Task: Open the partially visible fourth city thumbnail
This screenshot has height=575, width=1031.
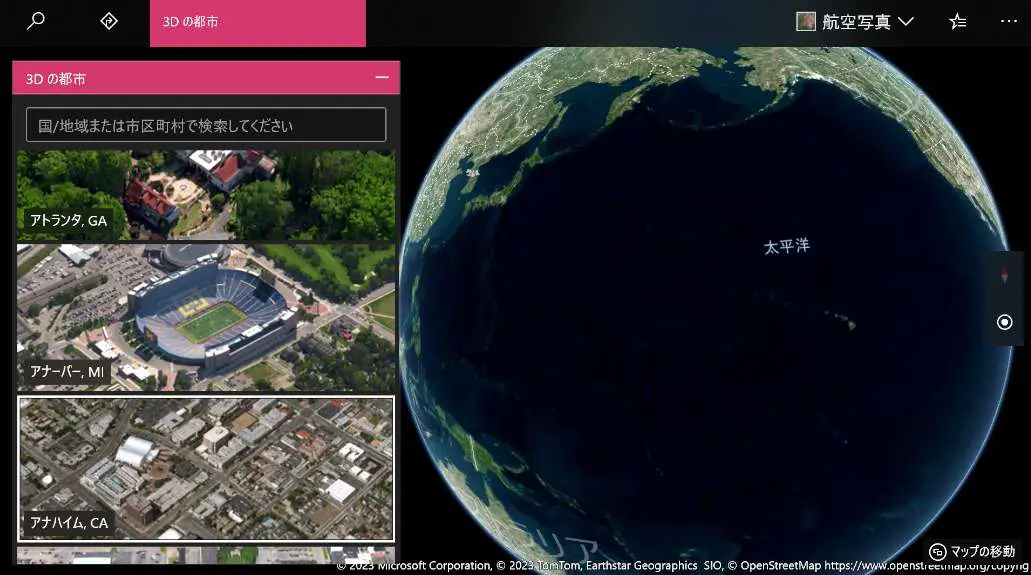Action: pyautogui.click(x=206, y=555)
